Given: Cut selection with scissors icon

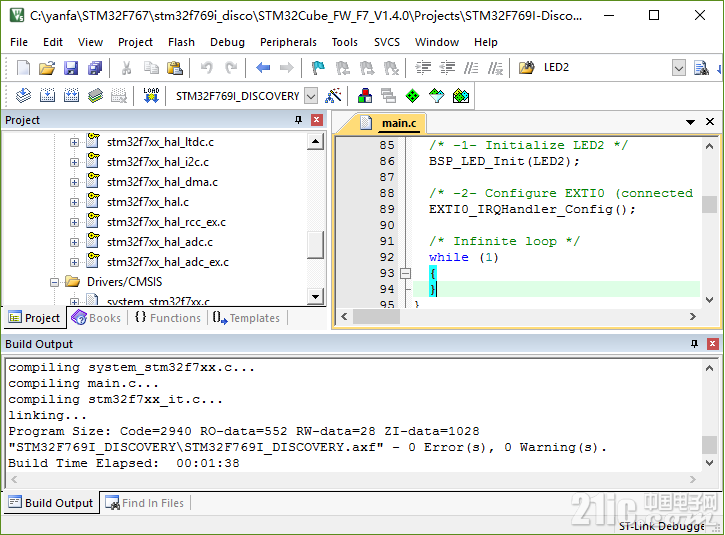Looking at the screenshot, I should click(126, 68).
